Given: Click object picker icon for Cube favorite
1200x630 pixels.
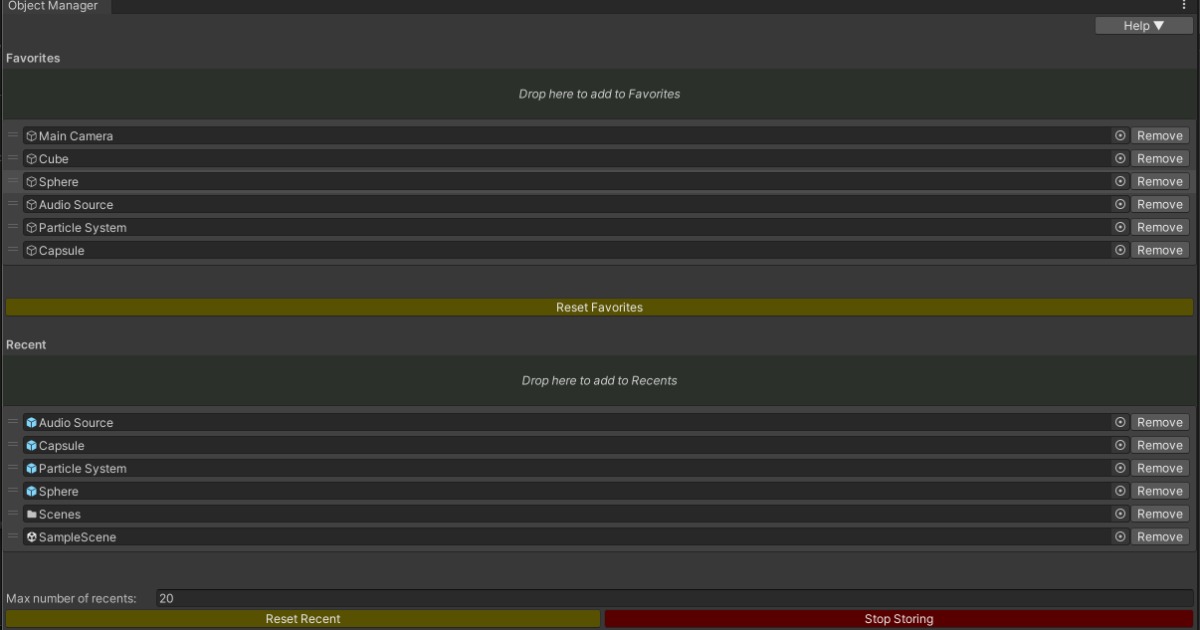Looking at the screenshot, I should pos(1120,159).
